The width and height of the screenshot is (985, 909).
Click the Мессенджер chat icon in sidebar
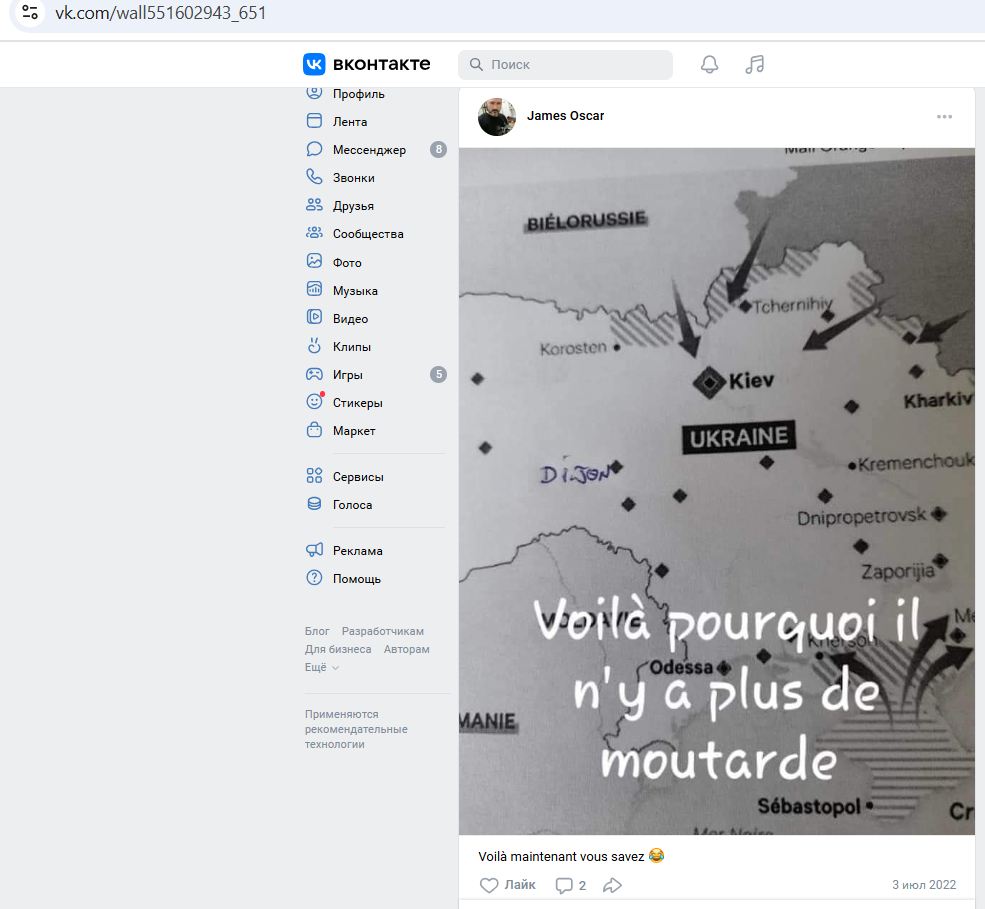pyautogui.click(x=315, y=150)
